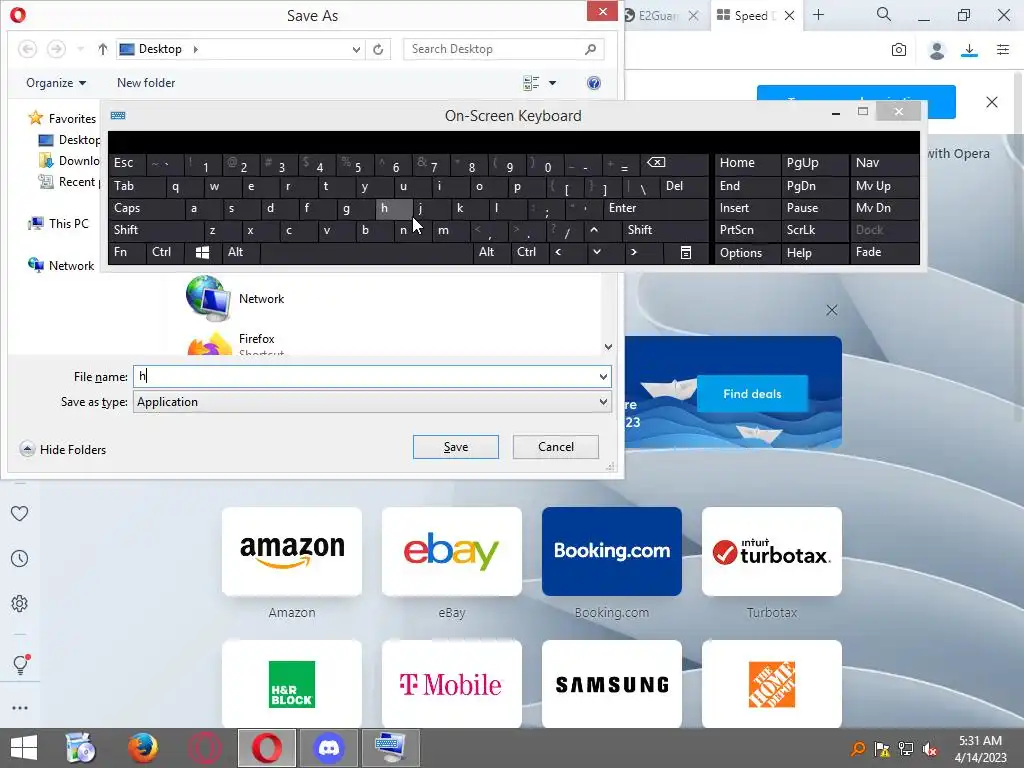This screenshot has width=1024, height=768.
Task: Click the up arrow key on keyboard
Action: point(594,230)
